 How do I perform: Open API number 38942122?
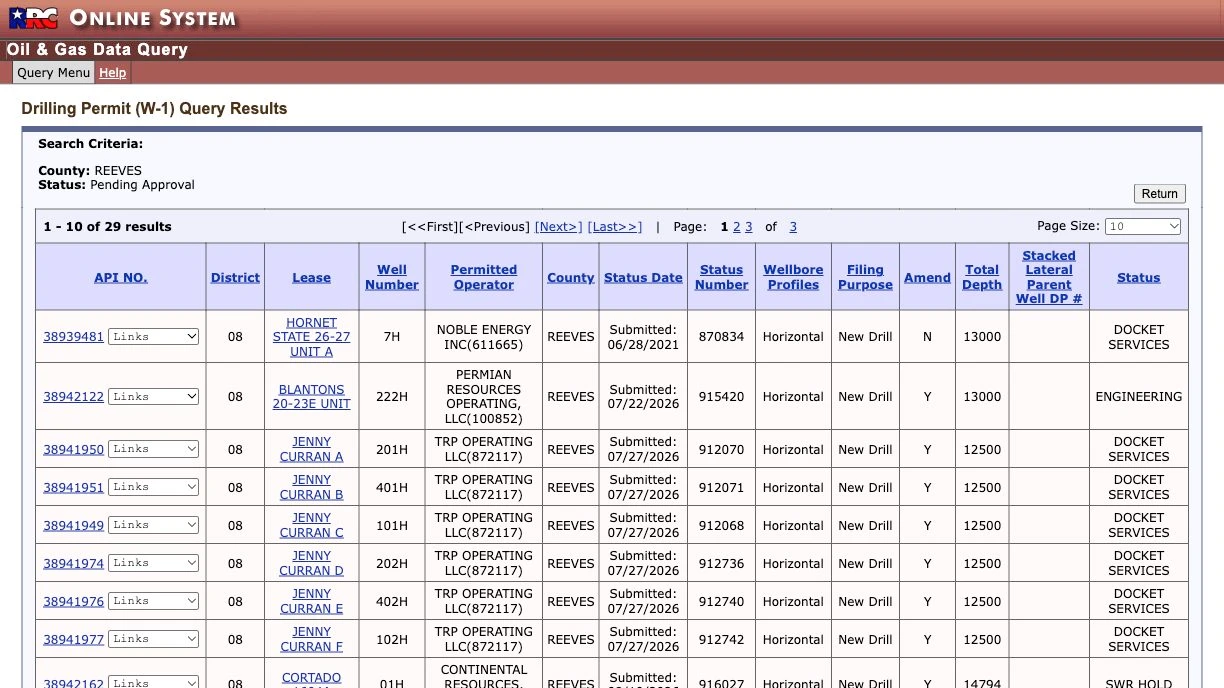(x=73, y=397)
